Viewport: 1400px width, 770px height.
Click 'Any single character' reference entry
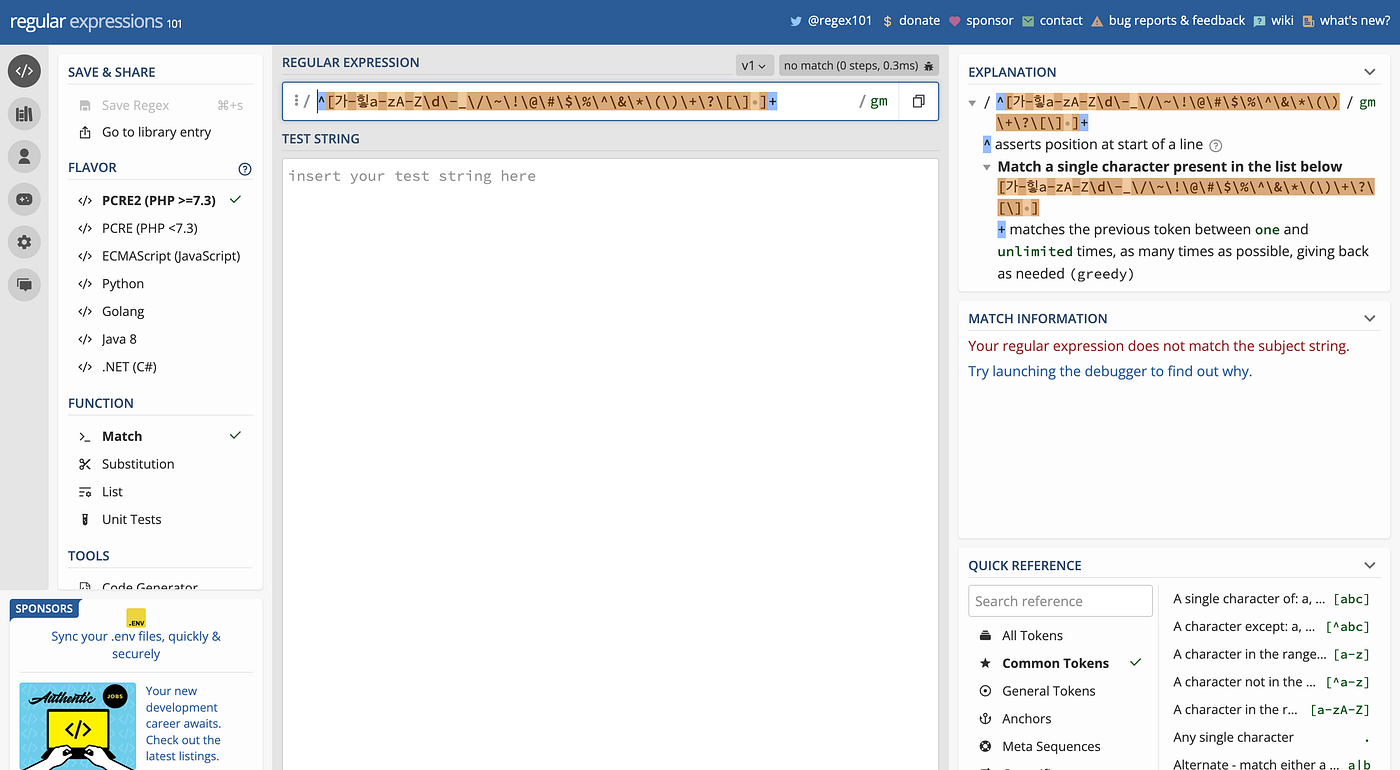[1271, 737]
